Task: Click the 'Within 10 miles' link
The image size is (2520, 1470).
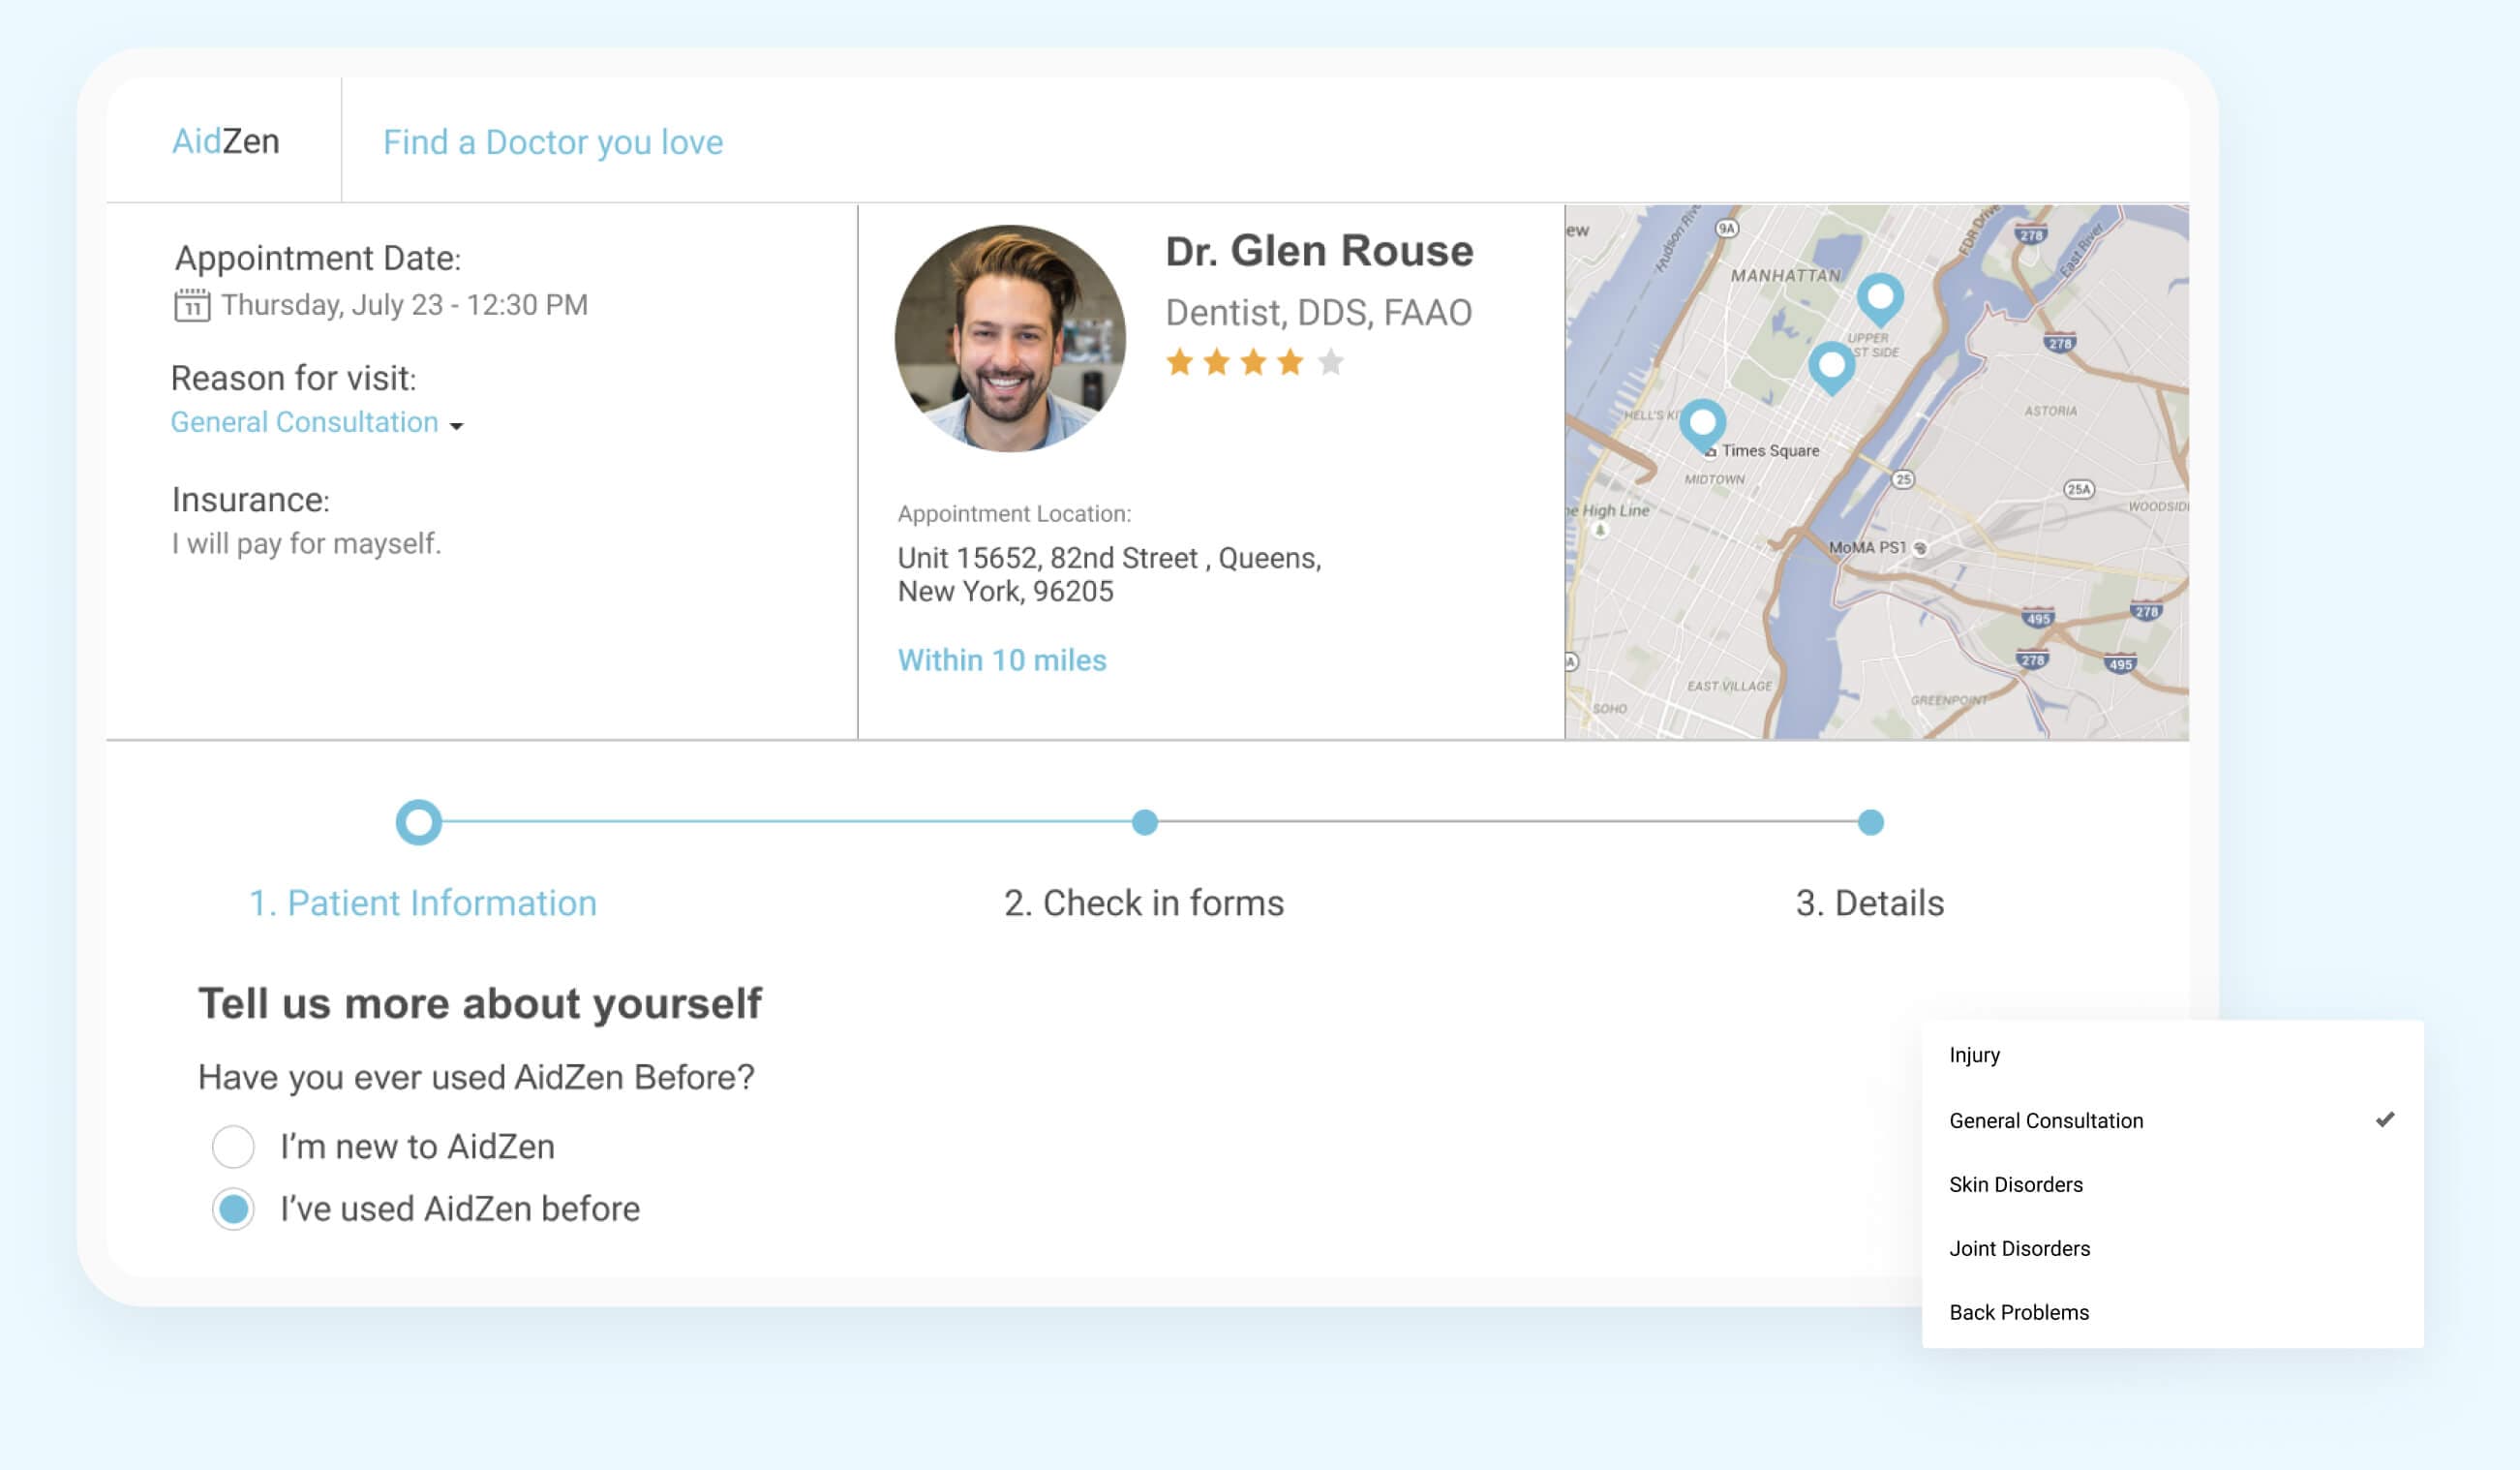Action: (x=1002, y=660)
